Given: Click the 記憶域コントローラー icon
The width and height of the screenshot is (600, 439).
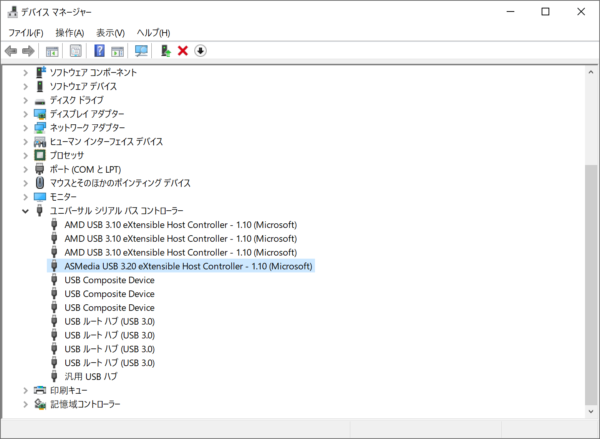Looking at the screenshot, I should tap(40, 404).
